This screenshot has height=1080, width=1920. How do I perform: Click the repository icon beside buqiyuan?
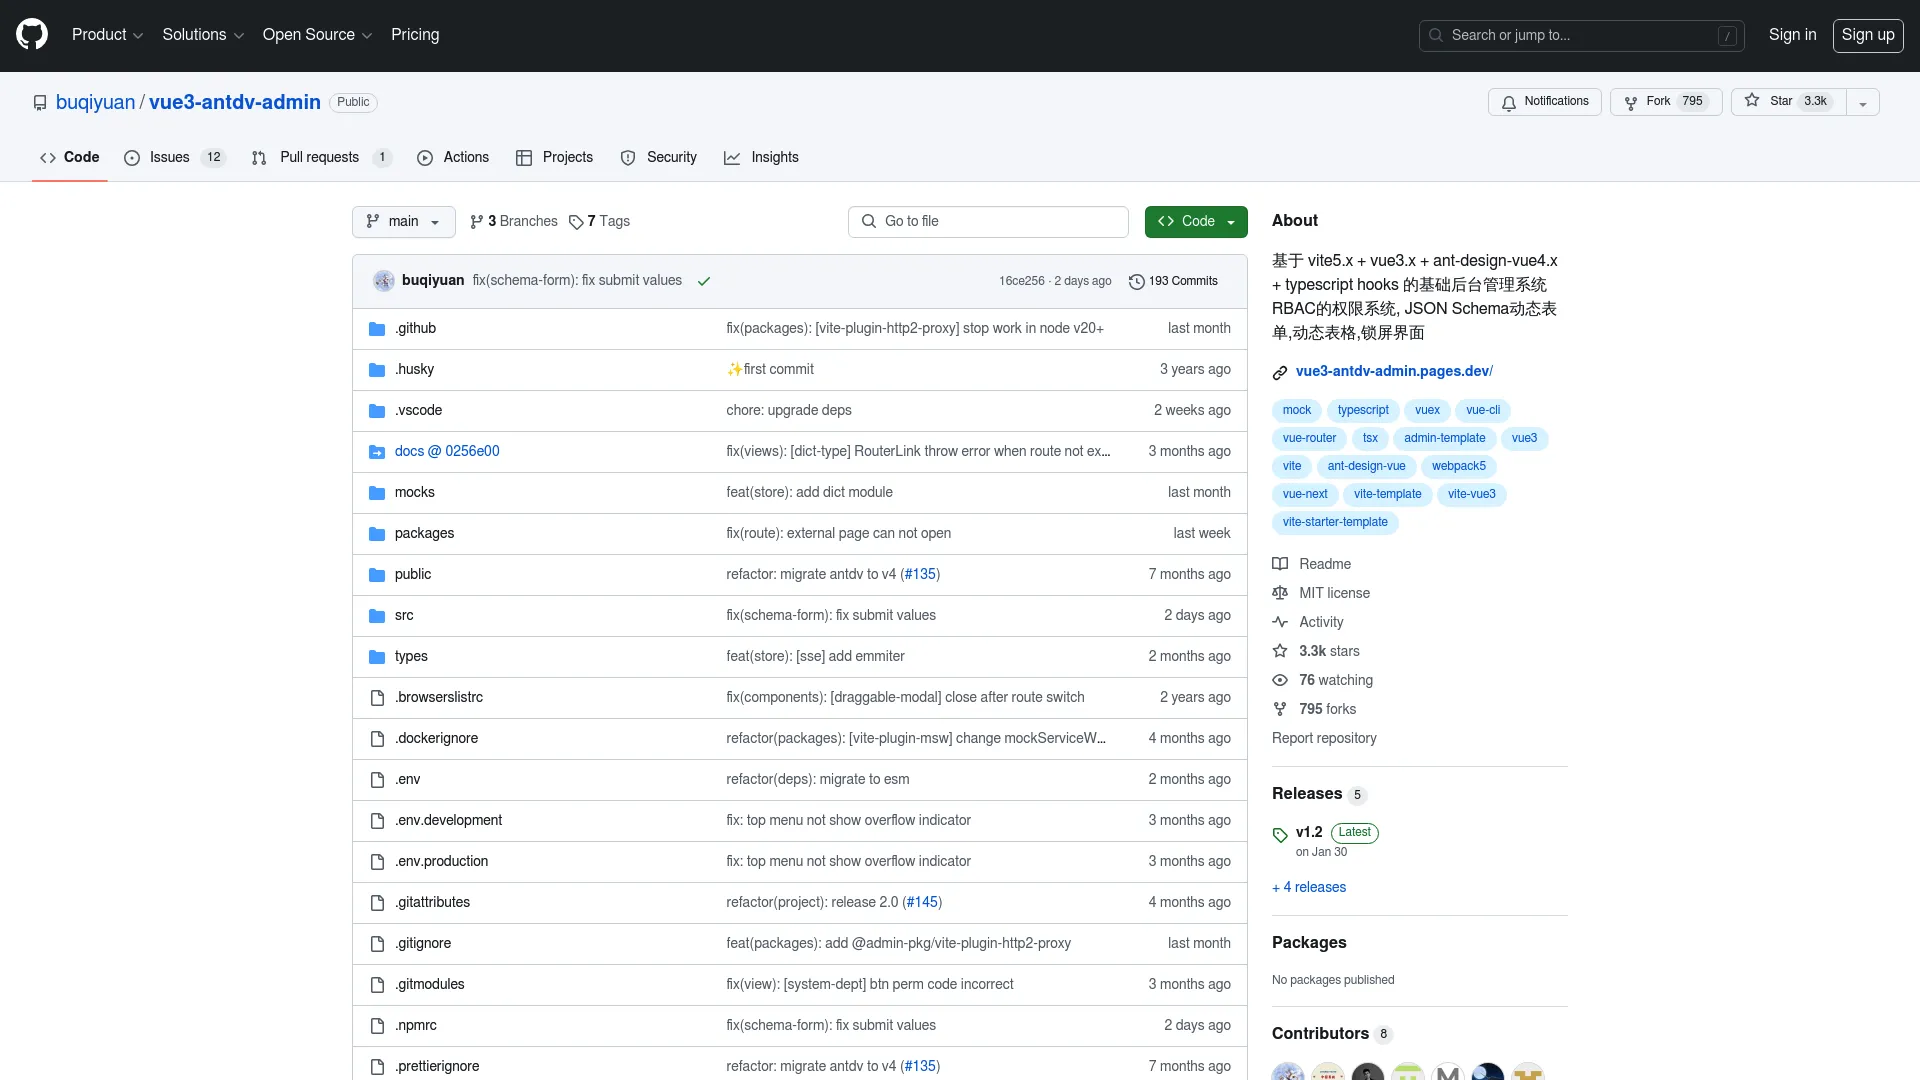tap(40, 103)
